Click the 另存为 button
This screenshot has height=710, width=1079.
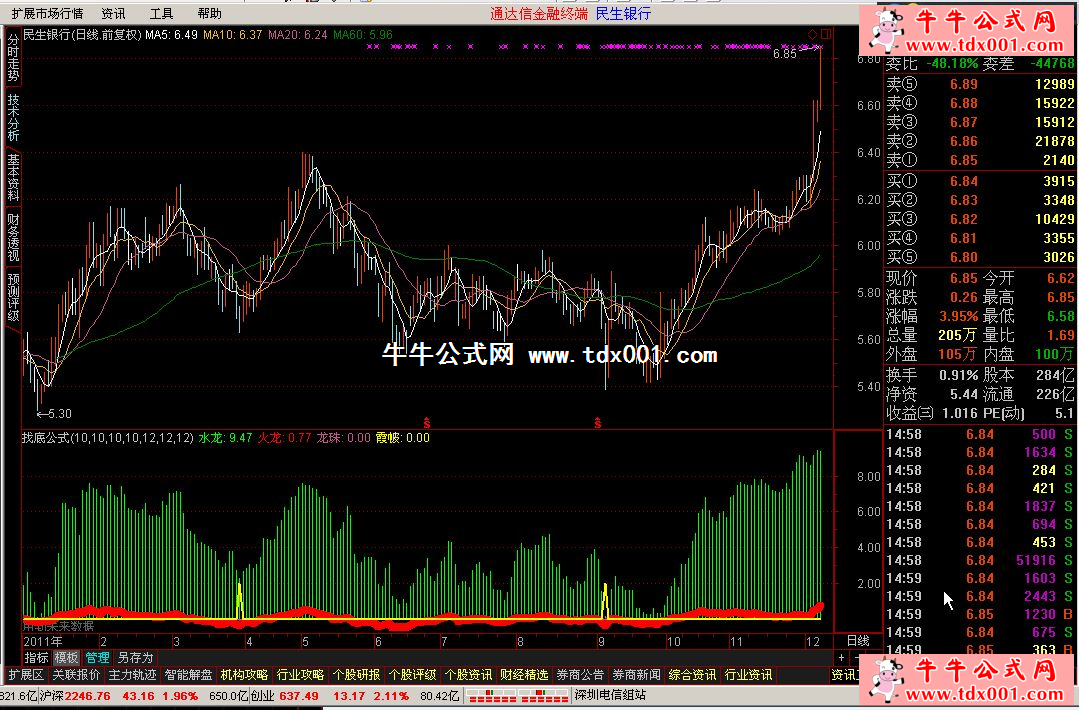pyautogui.click(x=135, y=658)
